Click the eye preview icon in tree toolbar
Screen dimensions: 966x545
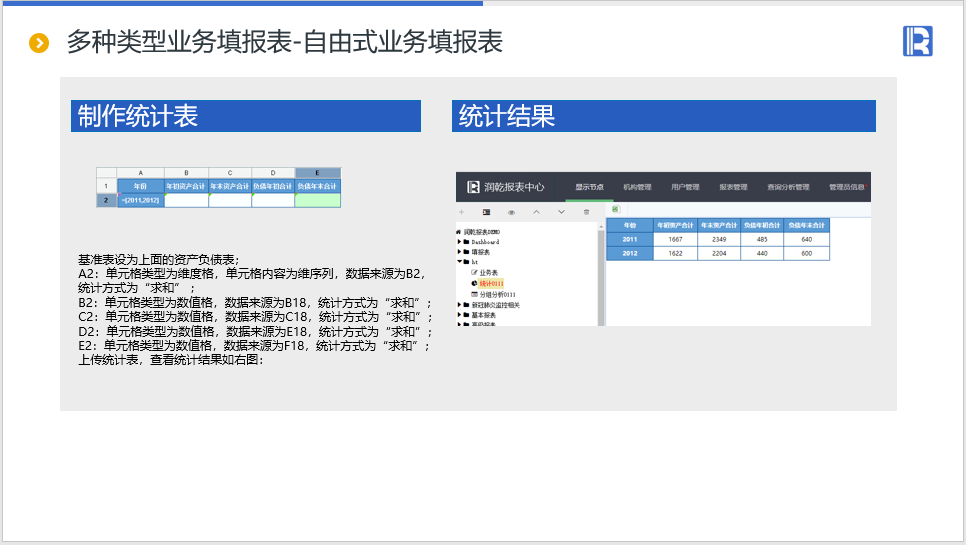[511, 212]
